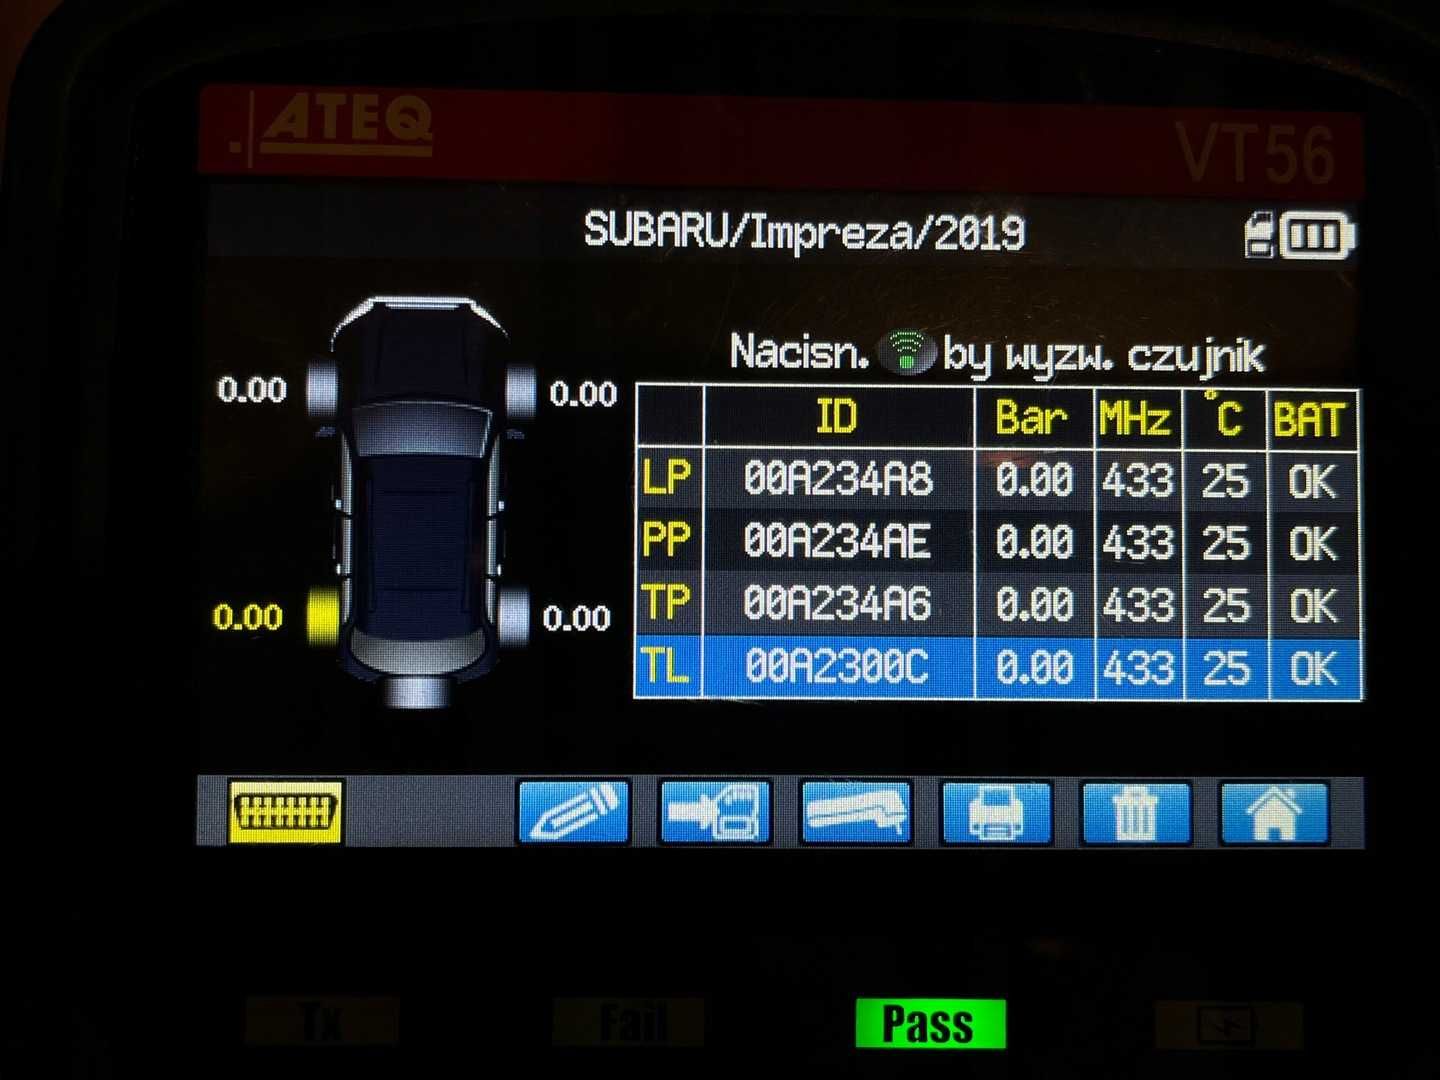Save data to the memory card
This screenshot has width=1440, height=1080.
click(x=715, y=812)
